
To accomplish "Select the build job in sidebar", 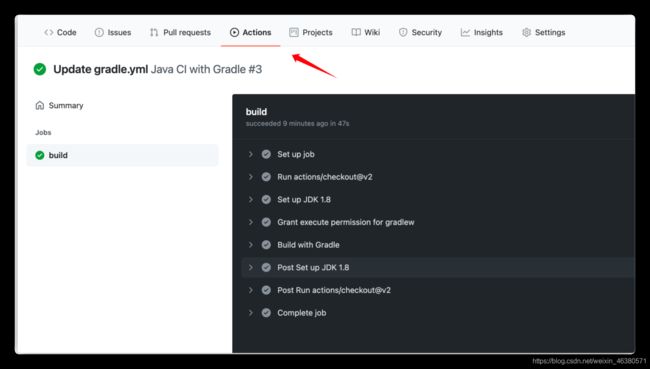I will (x=122, y=155).
